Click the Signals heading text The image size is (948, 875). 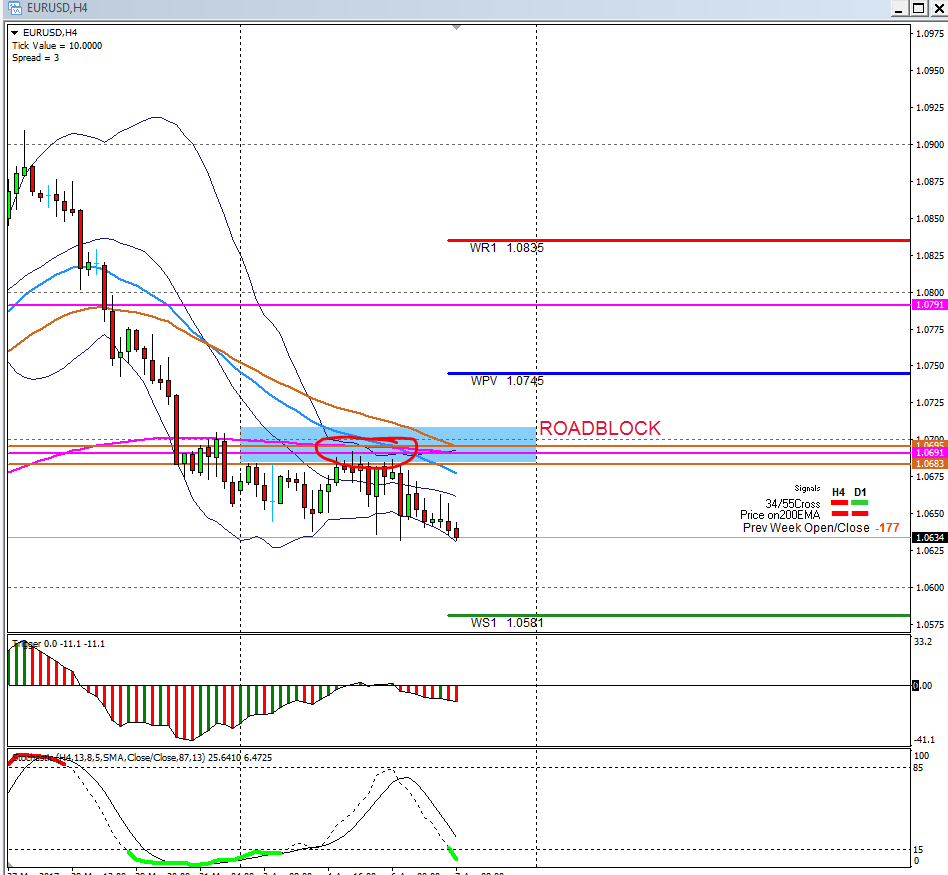(x=807, y=488)
